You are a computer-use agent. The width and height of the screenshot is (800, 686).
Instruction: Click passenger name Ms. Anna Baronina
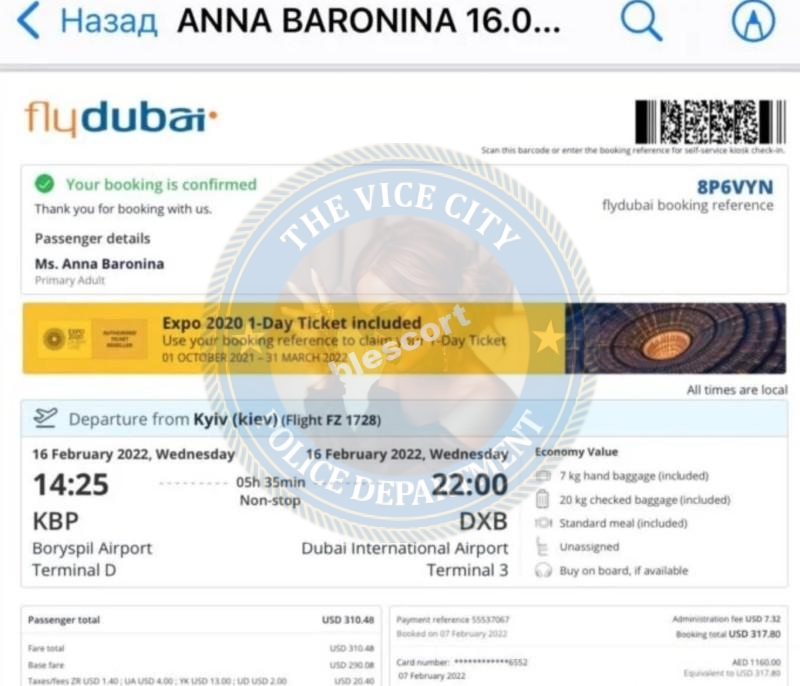99,264
